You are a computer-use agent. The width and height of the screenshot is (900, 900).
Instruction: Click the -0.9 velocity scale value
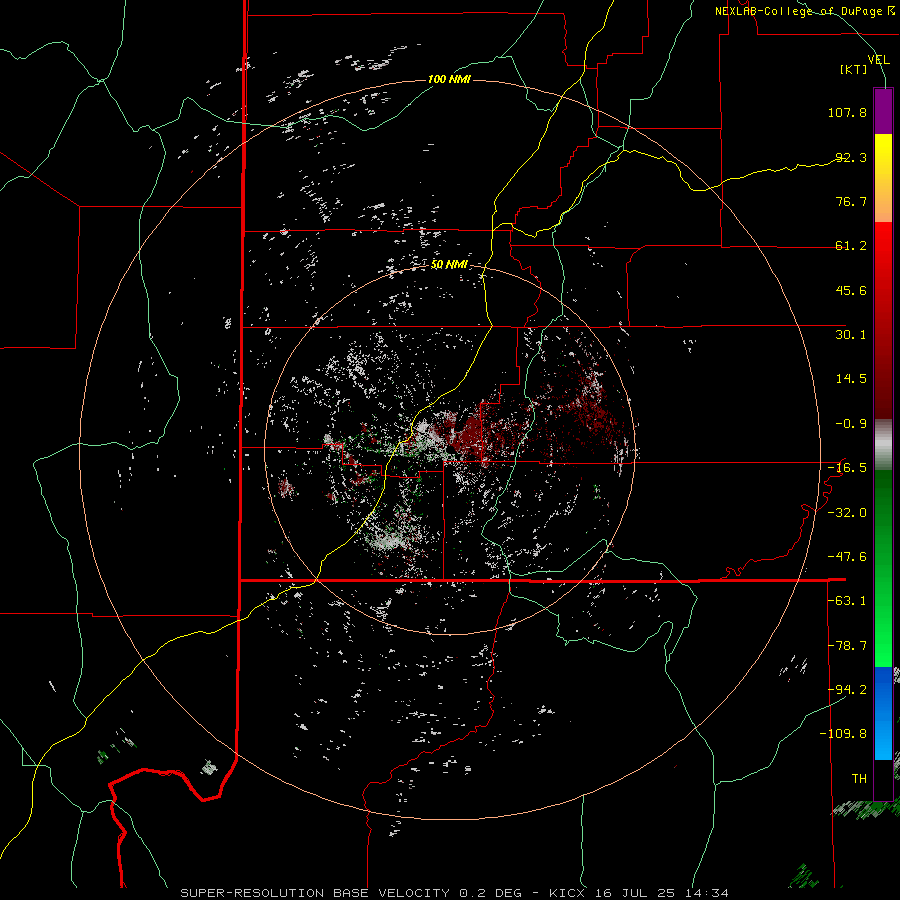[x=851, y=424]
